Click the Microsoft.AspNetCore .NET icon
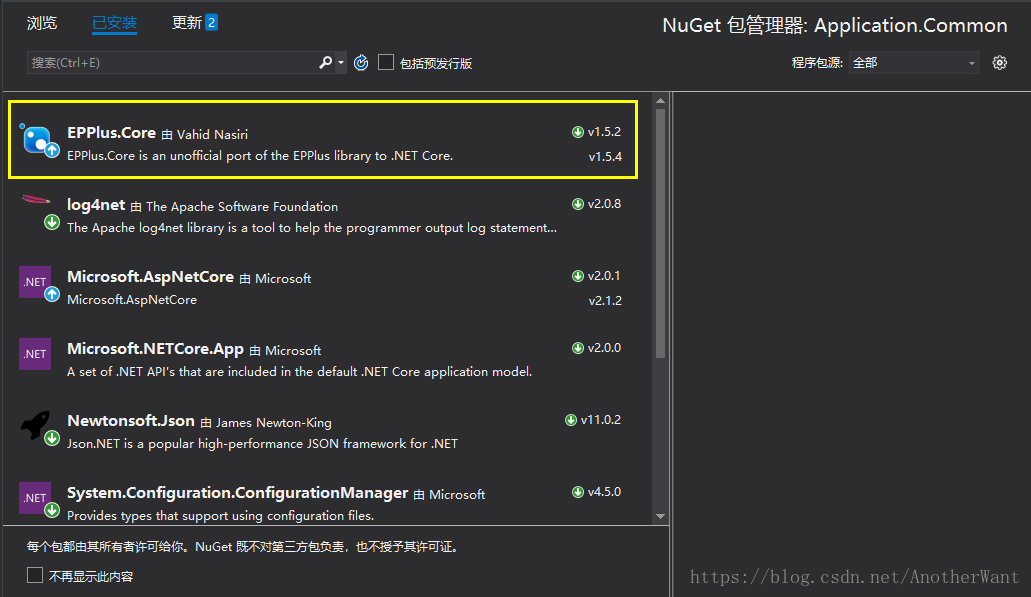 (x=39, y=285)
